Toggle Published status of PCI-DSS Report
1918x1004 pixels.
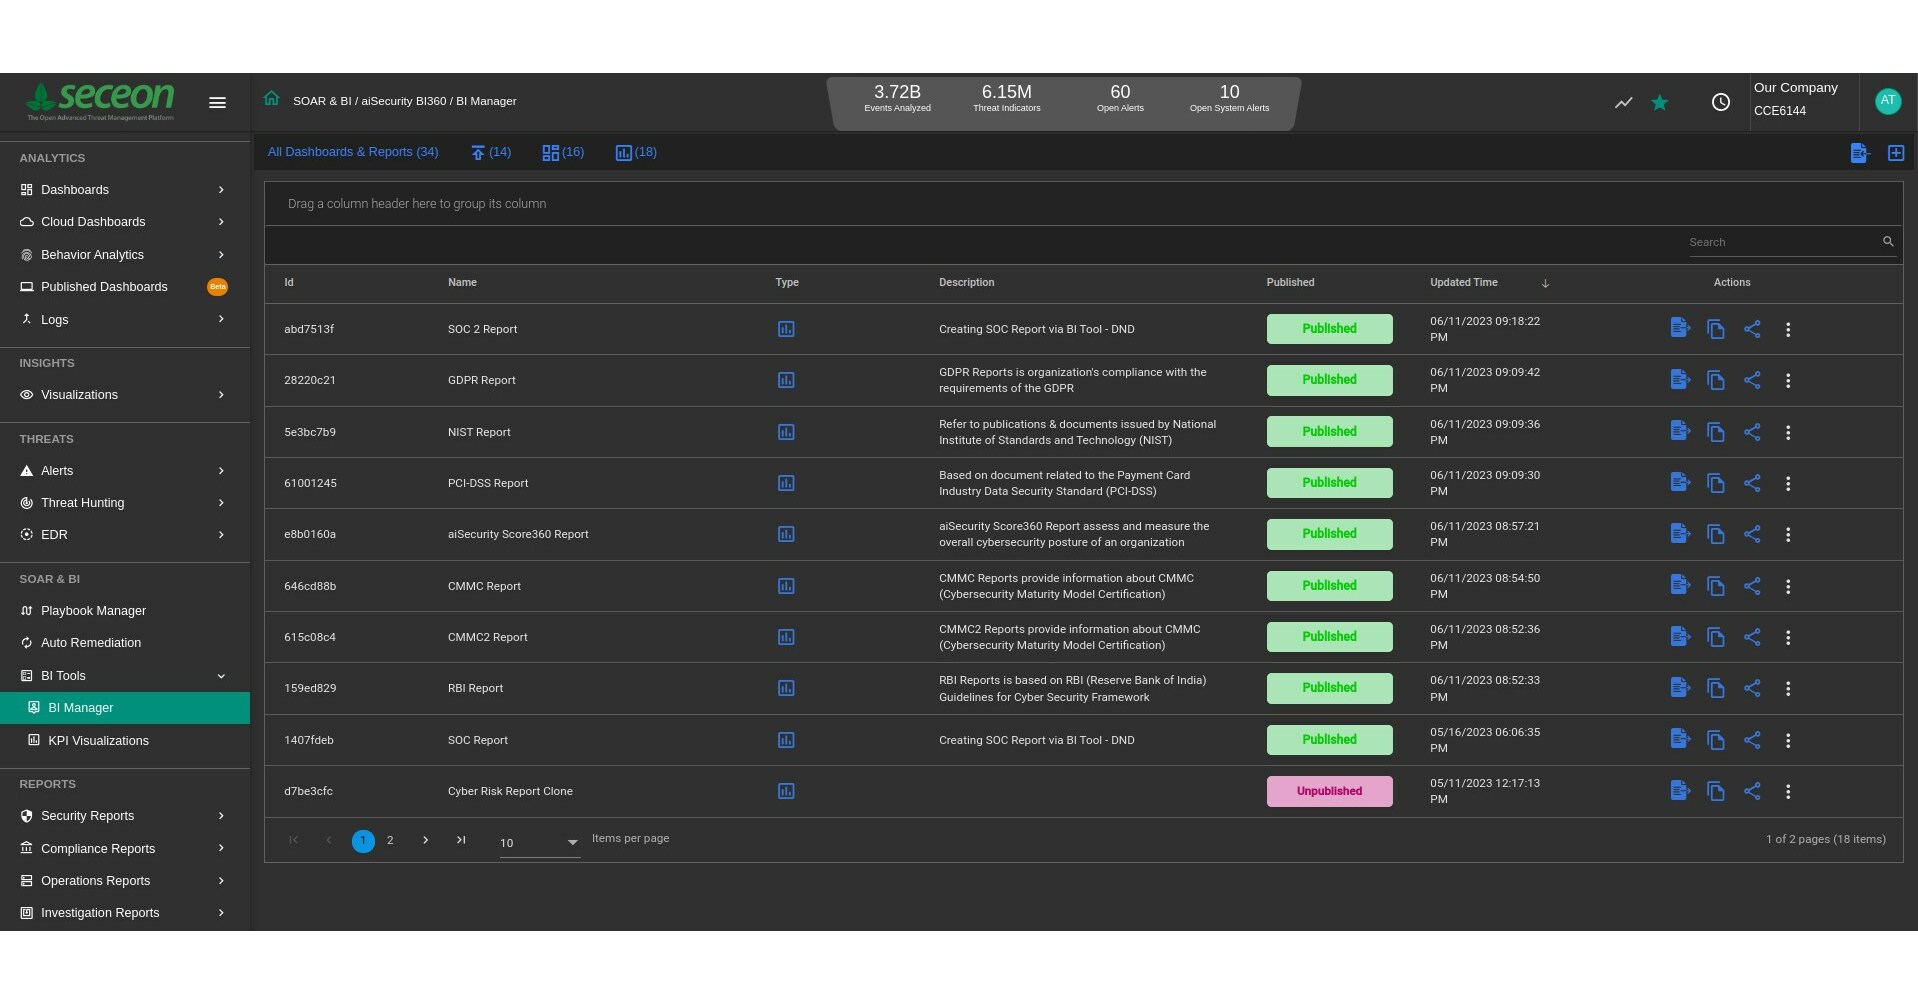(x=1329, y=483)
